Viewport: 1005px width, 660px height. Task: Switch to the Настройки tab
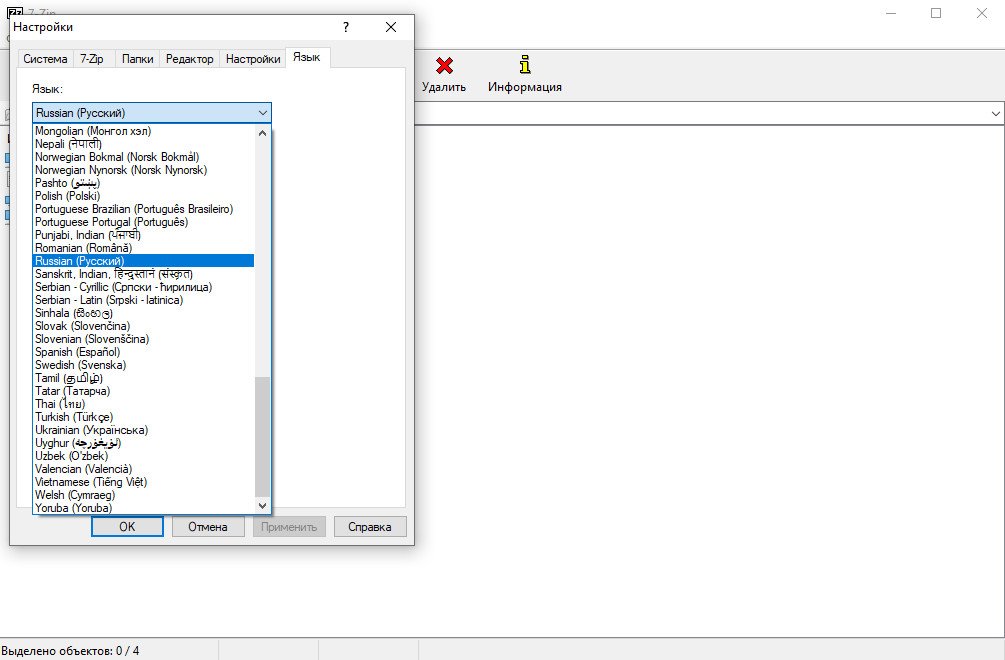point(253,59)
